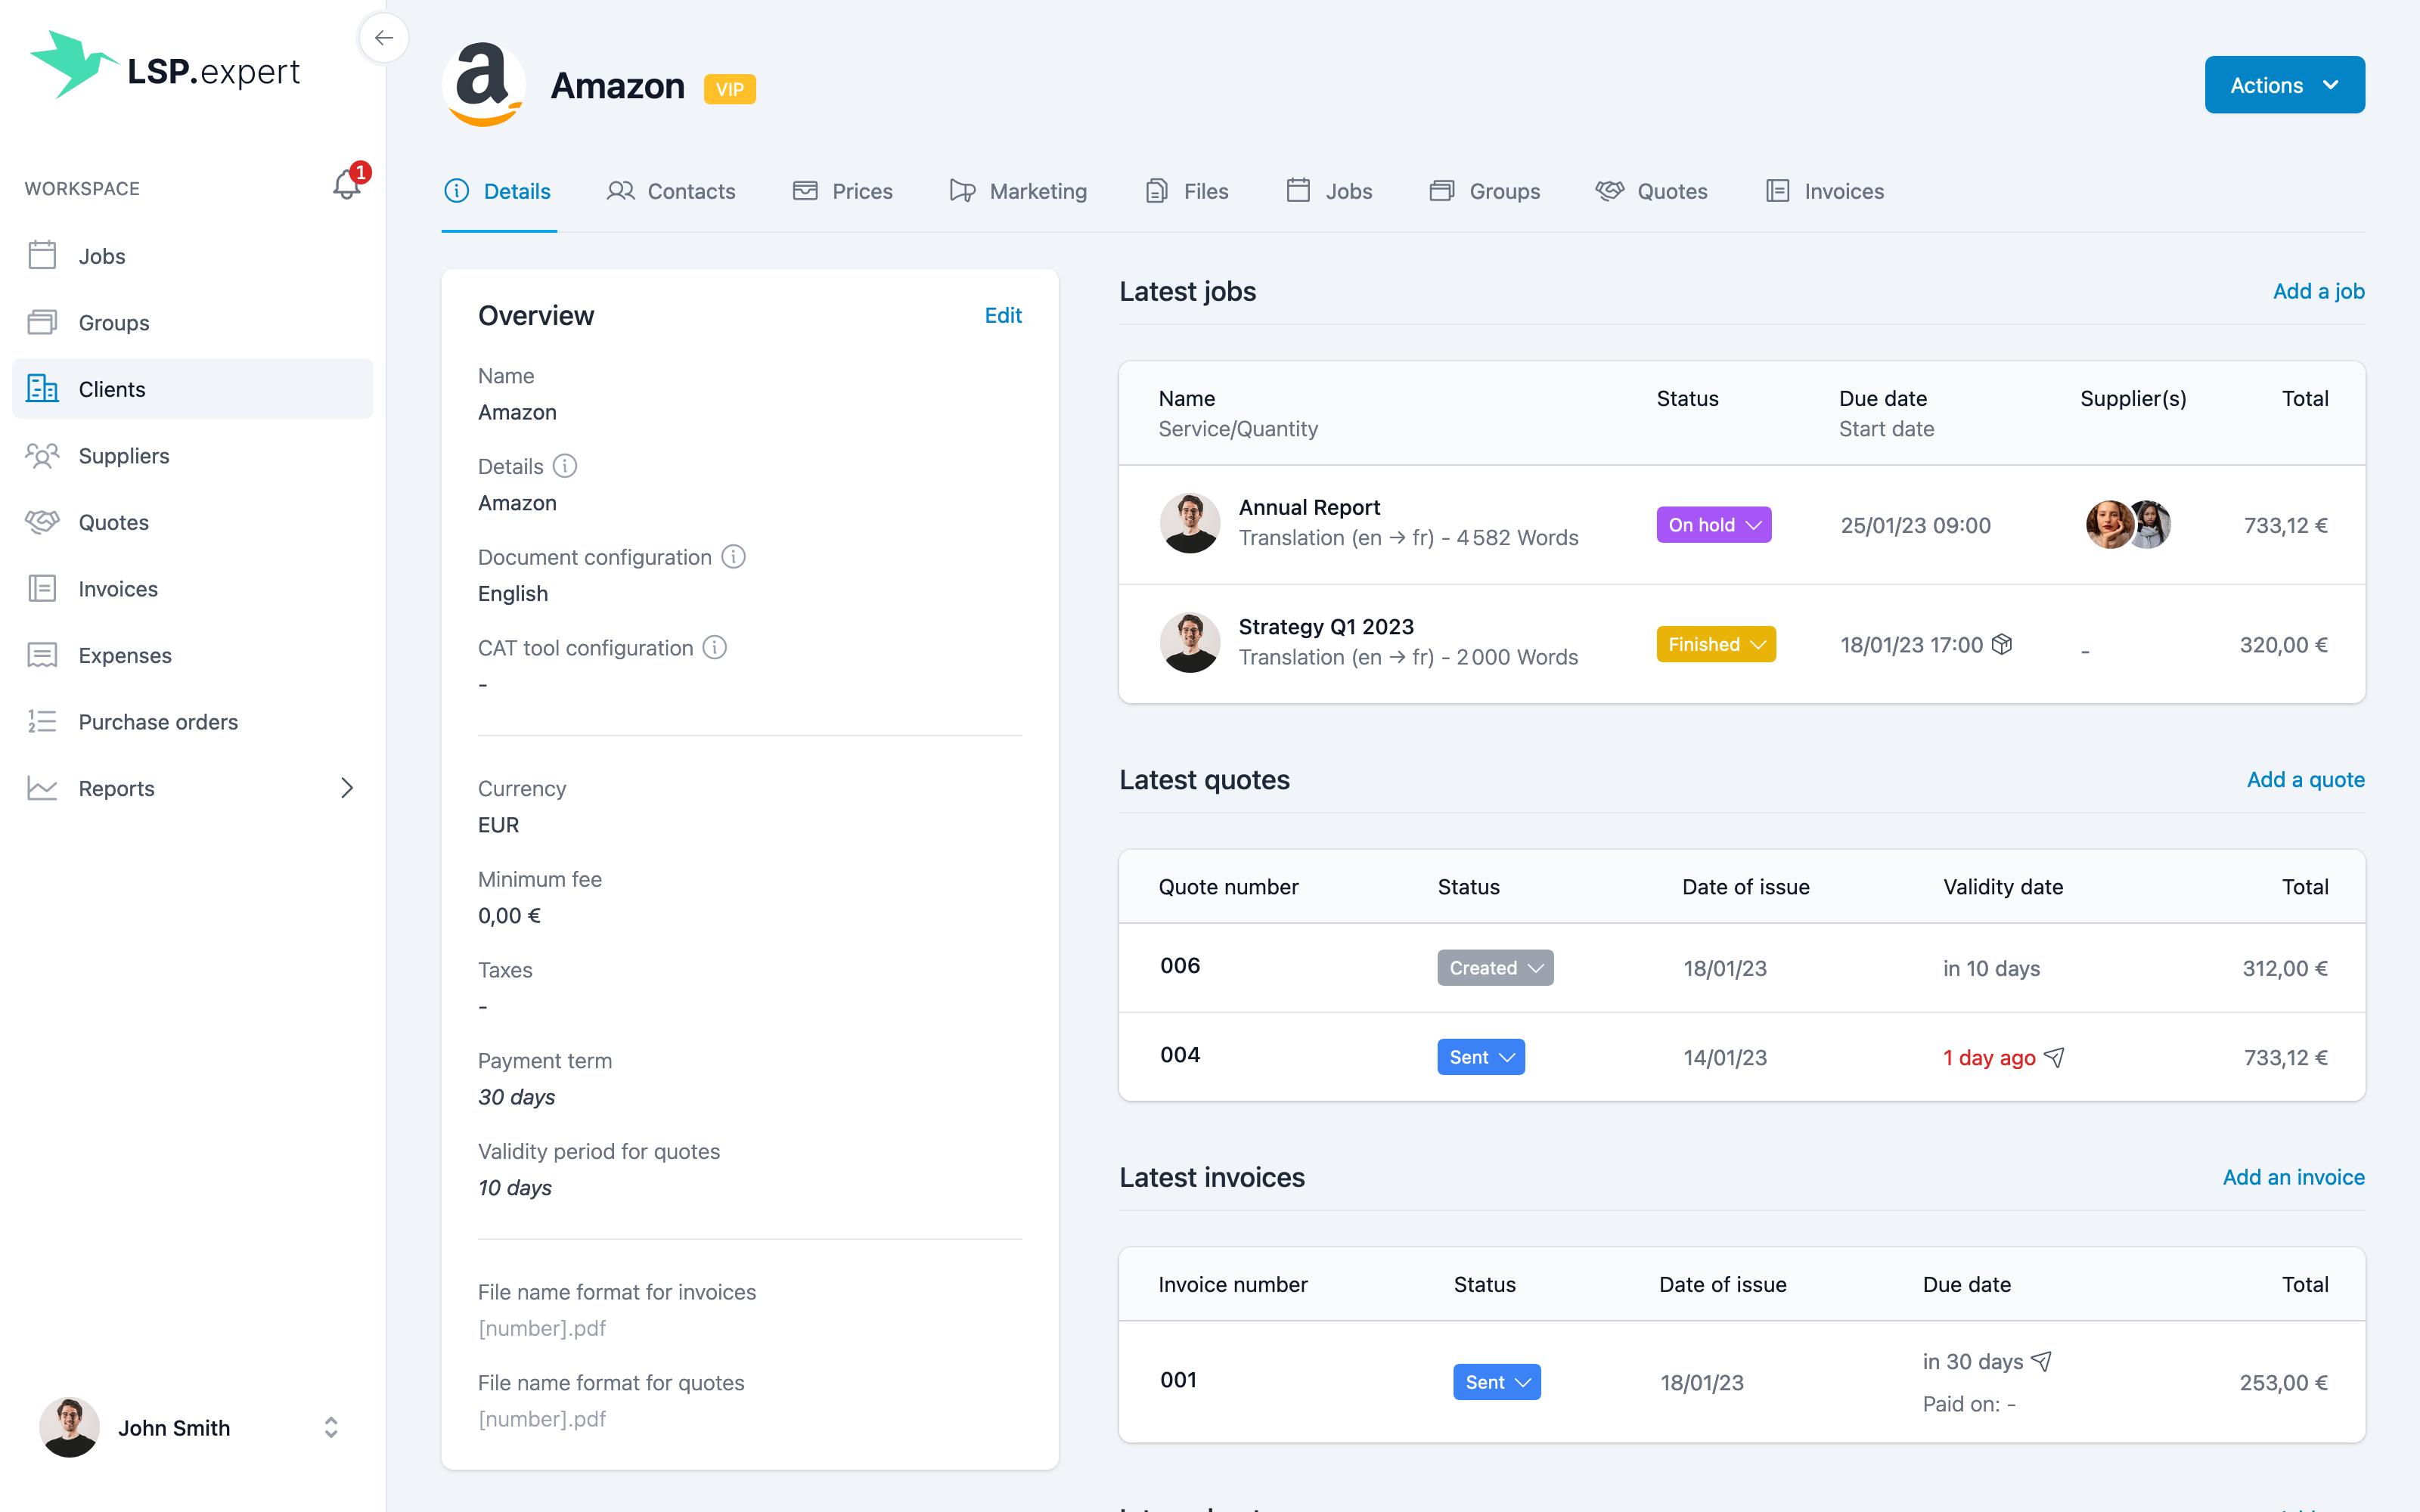
Task: Open invoice 001
Action: pyautogui.click(x=1178, y=1380)
